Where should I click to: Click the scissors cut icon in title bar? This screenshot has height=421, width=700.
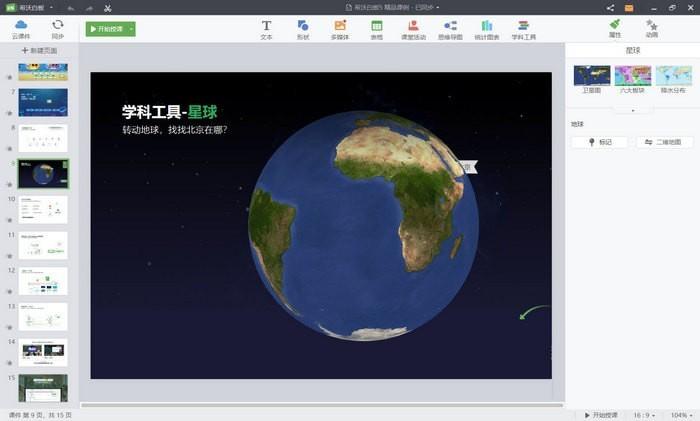[x=107, y=8]
